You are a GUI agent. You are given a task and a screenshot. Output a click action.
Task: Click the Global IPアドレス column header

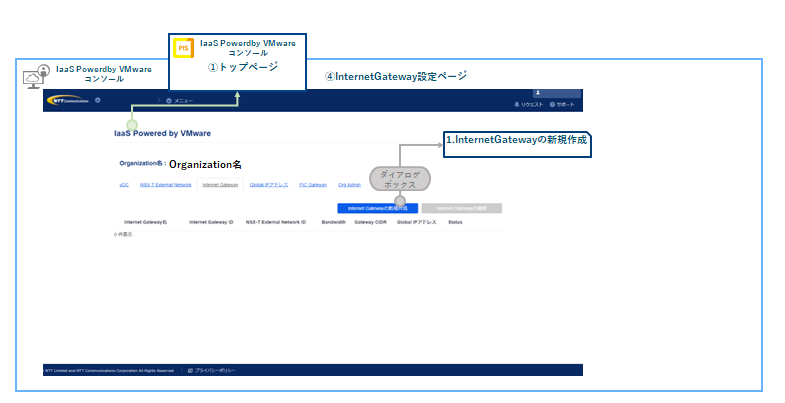417,222
